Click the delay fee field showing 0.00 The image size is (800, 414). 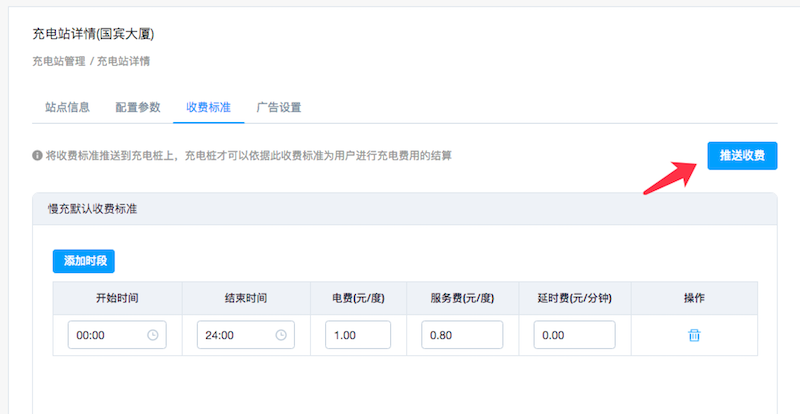click(x=574, y=336)
